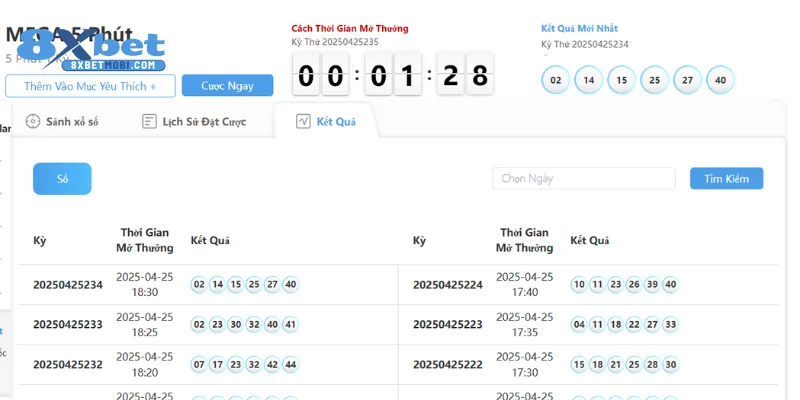Open the Sảnh xổ số tab

(62, 121)
